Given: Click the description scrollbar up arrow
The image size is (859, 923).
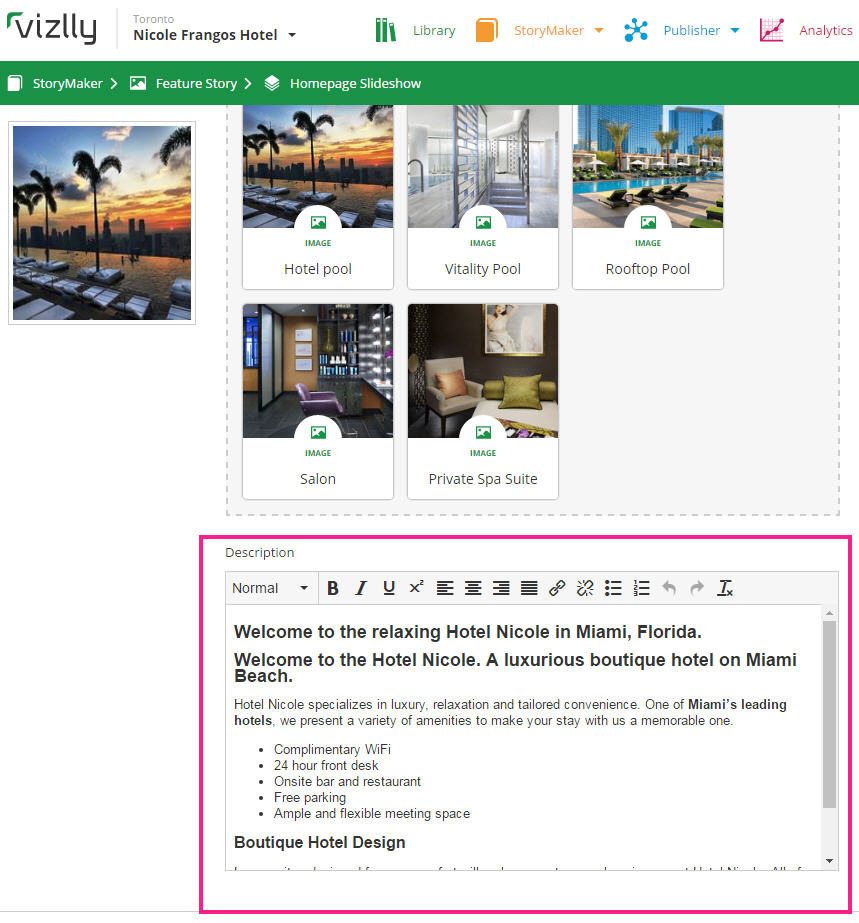Looking at the screenshot, I should click(x=829, y=613).
